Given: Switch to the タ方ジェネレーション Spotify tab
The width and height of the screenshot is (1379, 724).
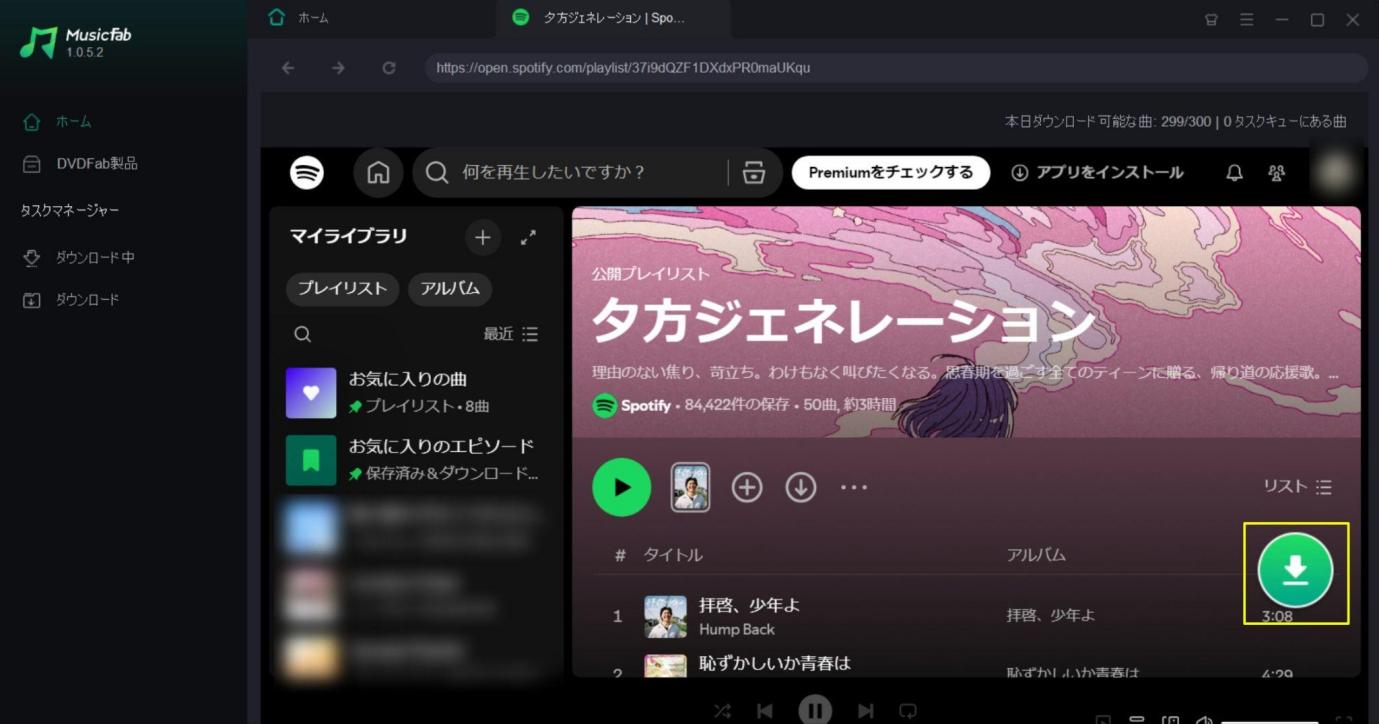Looking at the screenshot, I should click(x=612, y=18).
